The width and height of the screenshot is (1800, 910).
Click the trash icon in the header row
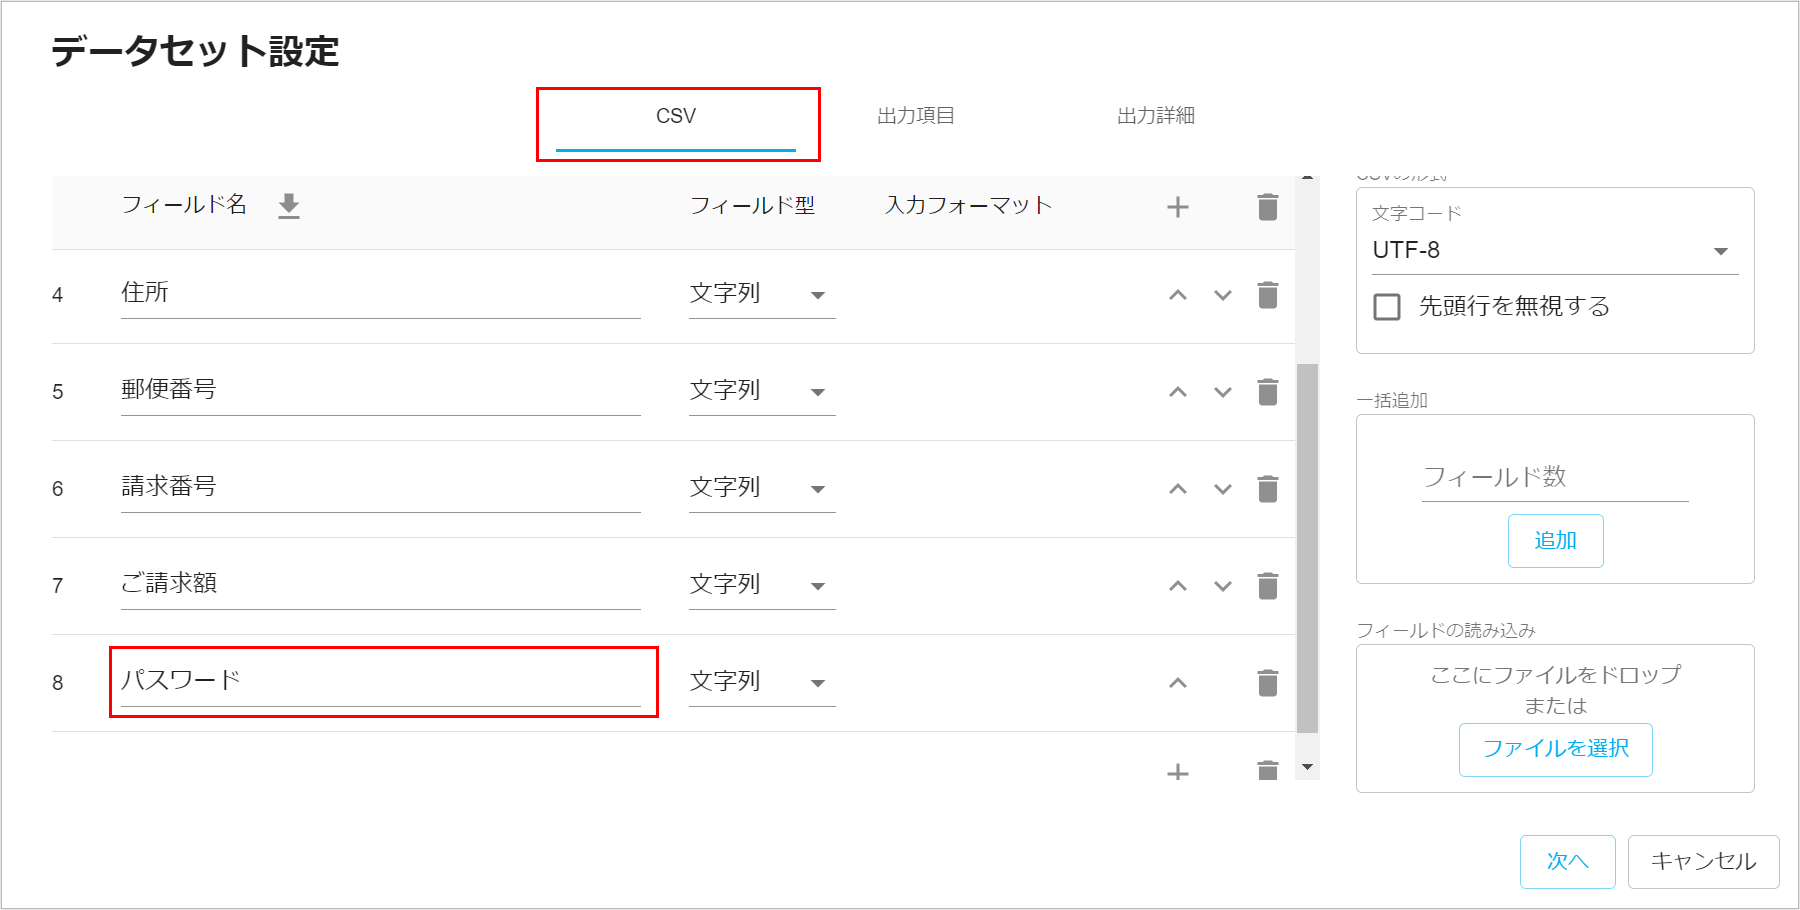1267,207
